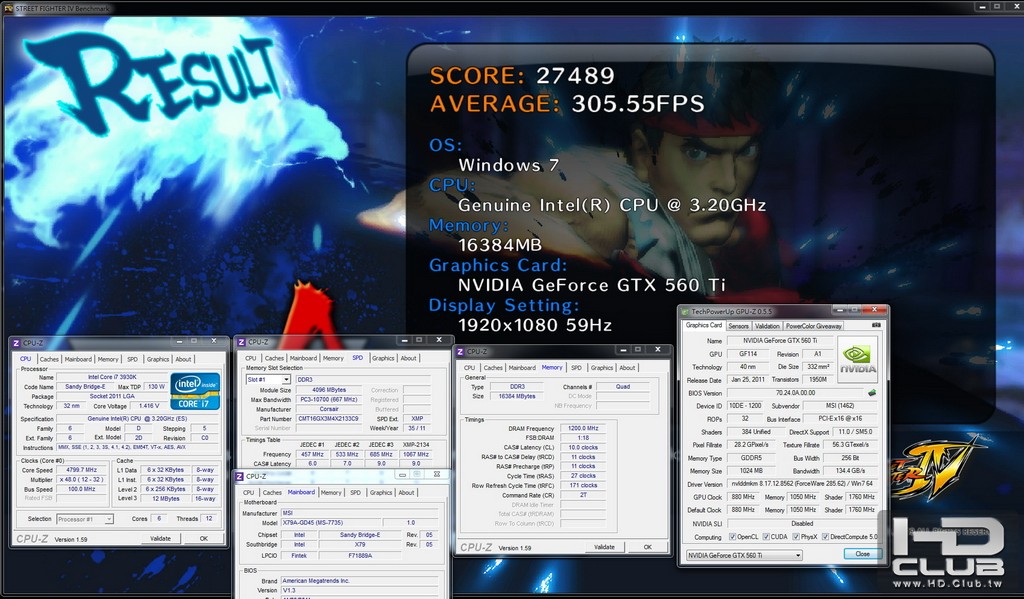The width and height of the screenshot is (1024, 599).
Task: Open Memory tab in CPU-Z SPD window
Action: click(x=332, y=358)
